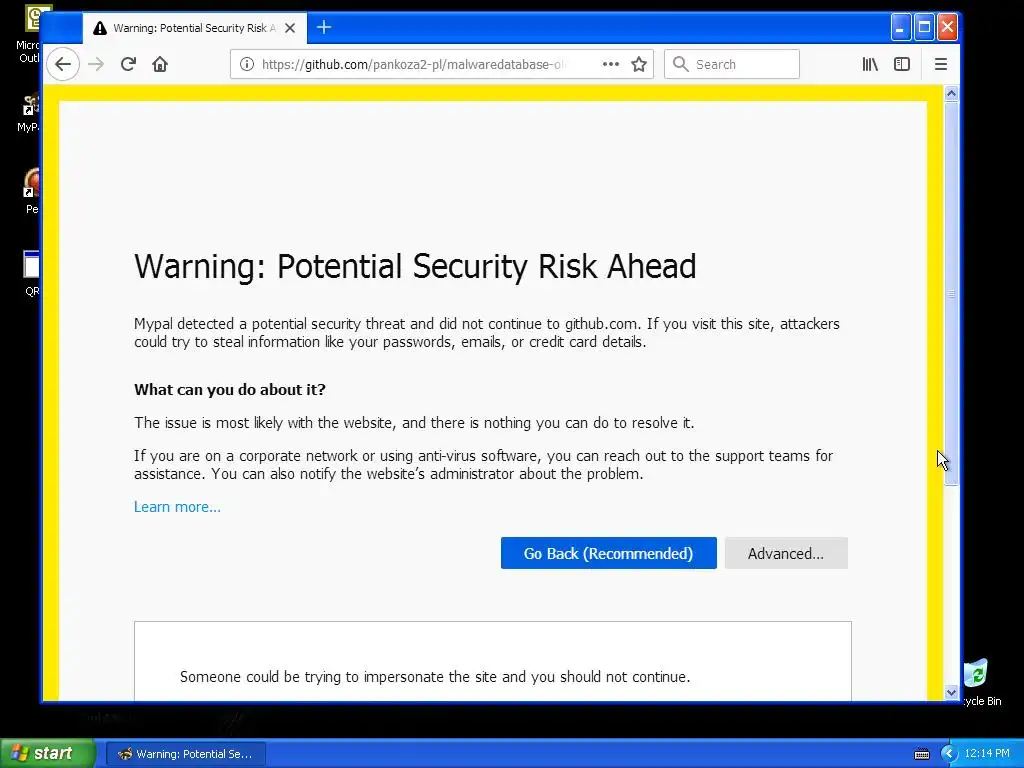Go to the Home page
Image resolution: width=1024 pixels, height=768 pixels.
point(160,64)
